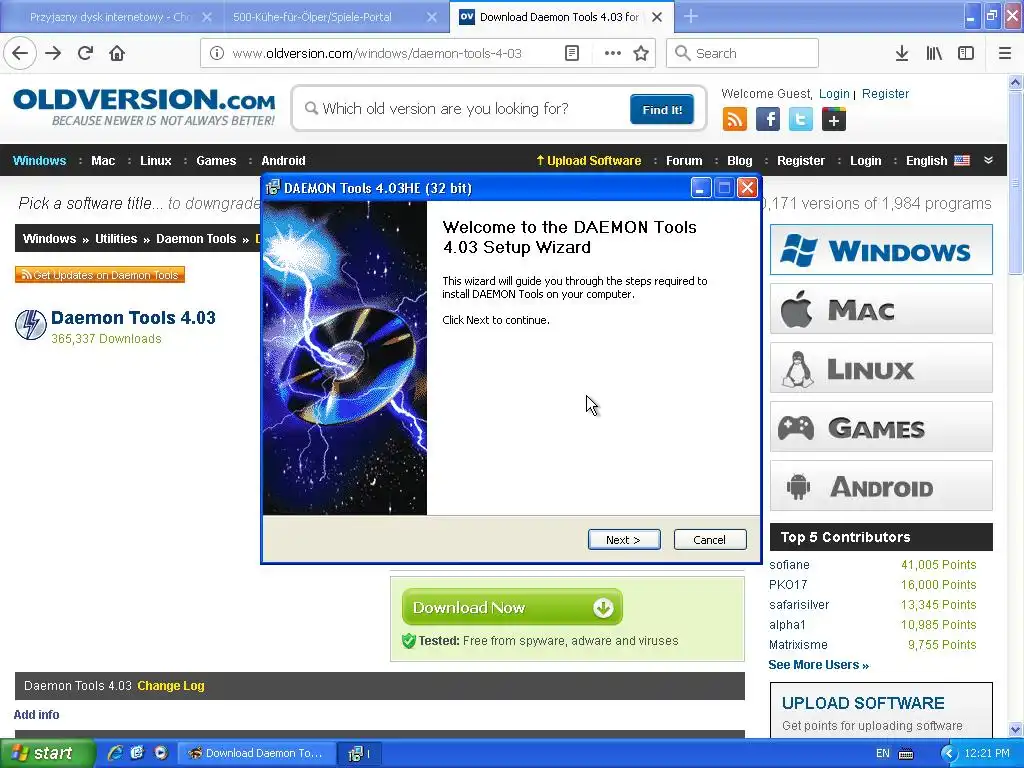Click the on-screen keyboard tray icon
Image resolution: width=1024 pixels, height=768 pixels.
tap(906, 754)
